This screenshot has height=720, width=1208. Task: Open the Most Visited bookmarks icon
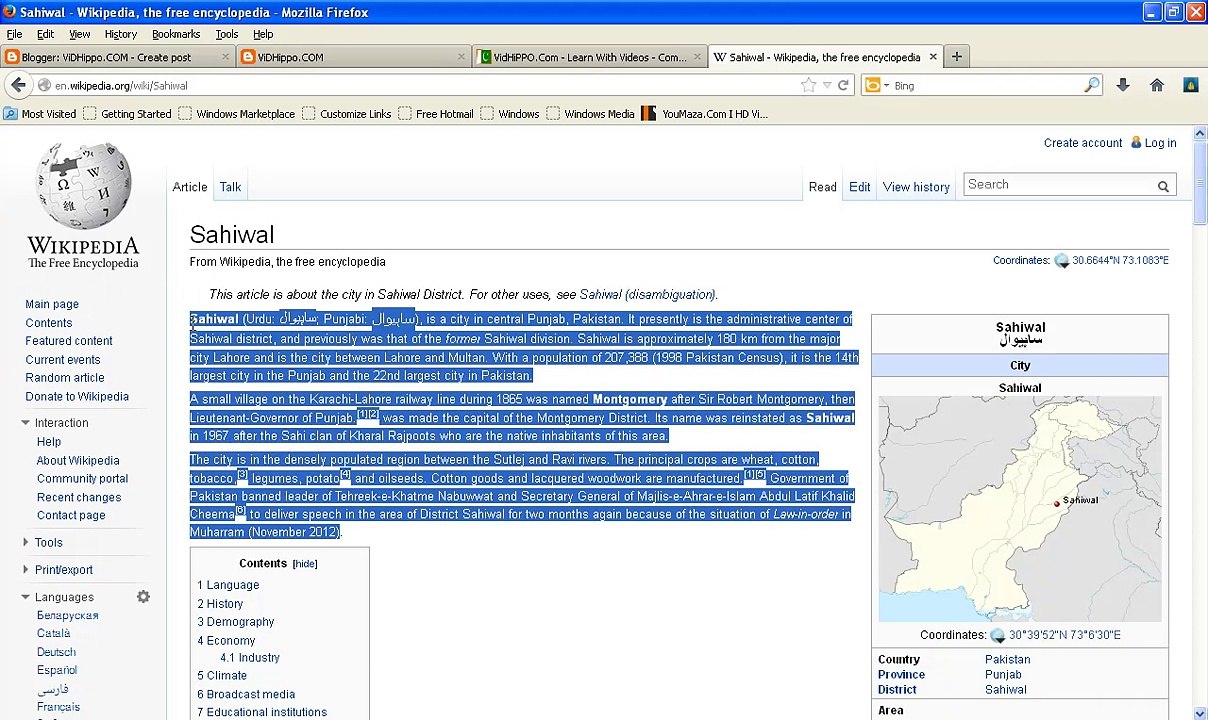pos(10,114)
